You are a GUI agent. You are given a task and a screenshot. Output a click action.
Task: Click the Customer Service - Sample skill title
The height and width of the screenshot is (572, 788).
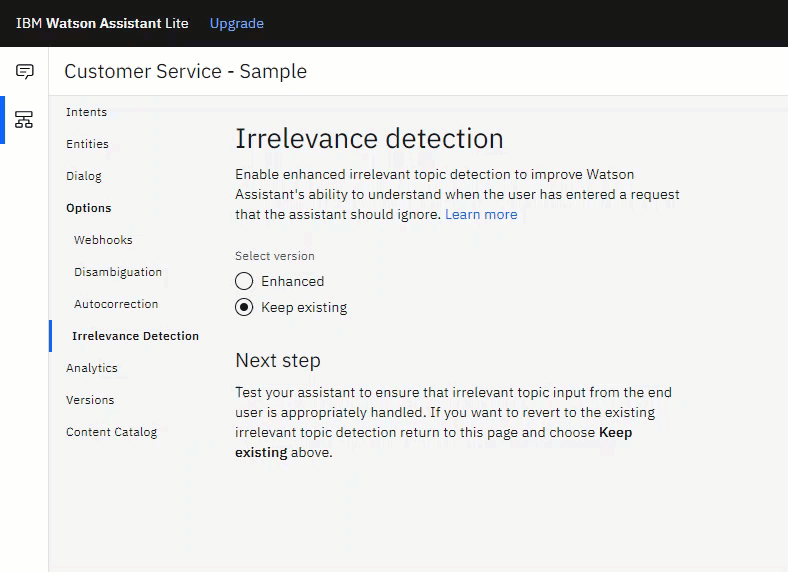[185, 71]
